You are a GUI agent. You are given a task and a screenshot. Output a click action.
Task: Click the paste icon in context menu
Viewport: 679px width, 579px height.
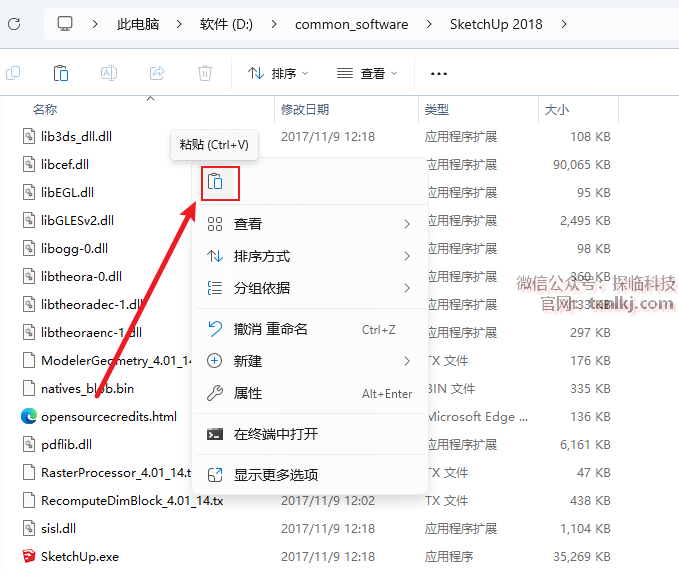click(215, 181)
